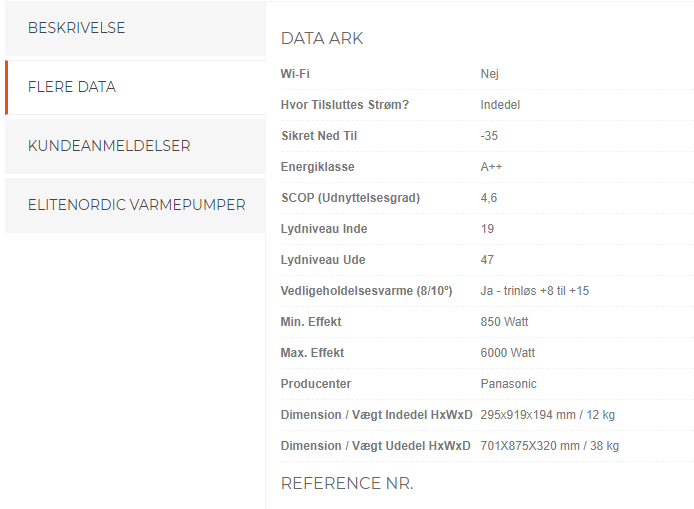
Task: Click the Sikret Ned Til label
Action: point(319,136)
